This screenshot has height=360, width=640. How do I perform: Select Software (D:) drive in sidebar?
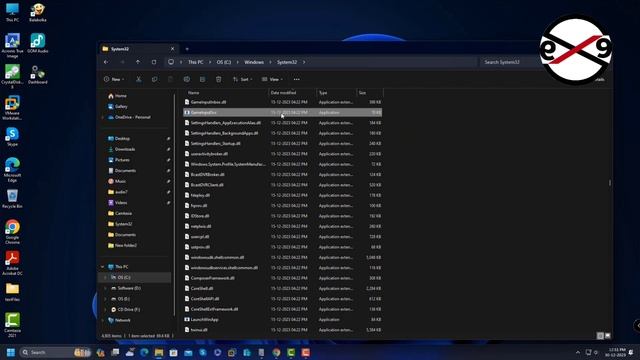pyautogui.click(x=126, y=288)
